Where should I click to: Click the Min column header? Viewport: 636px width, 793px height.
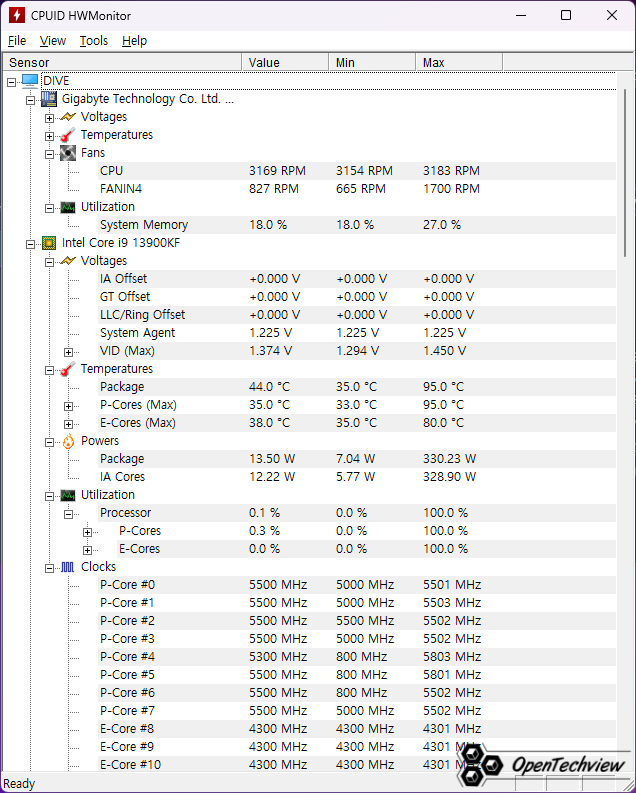372,62
